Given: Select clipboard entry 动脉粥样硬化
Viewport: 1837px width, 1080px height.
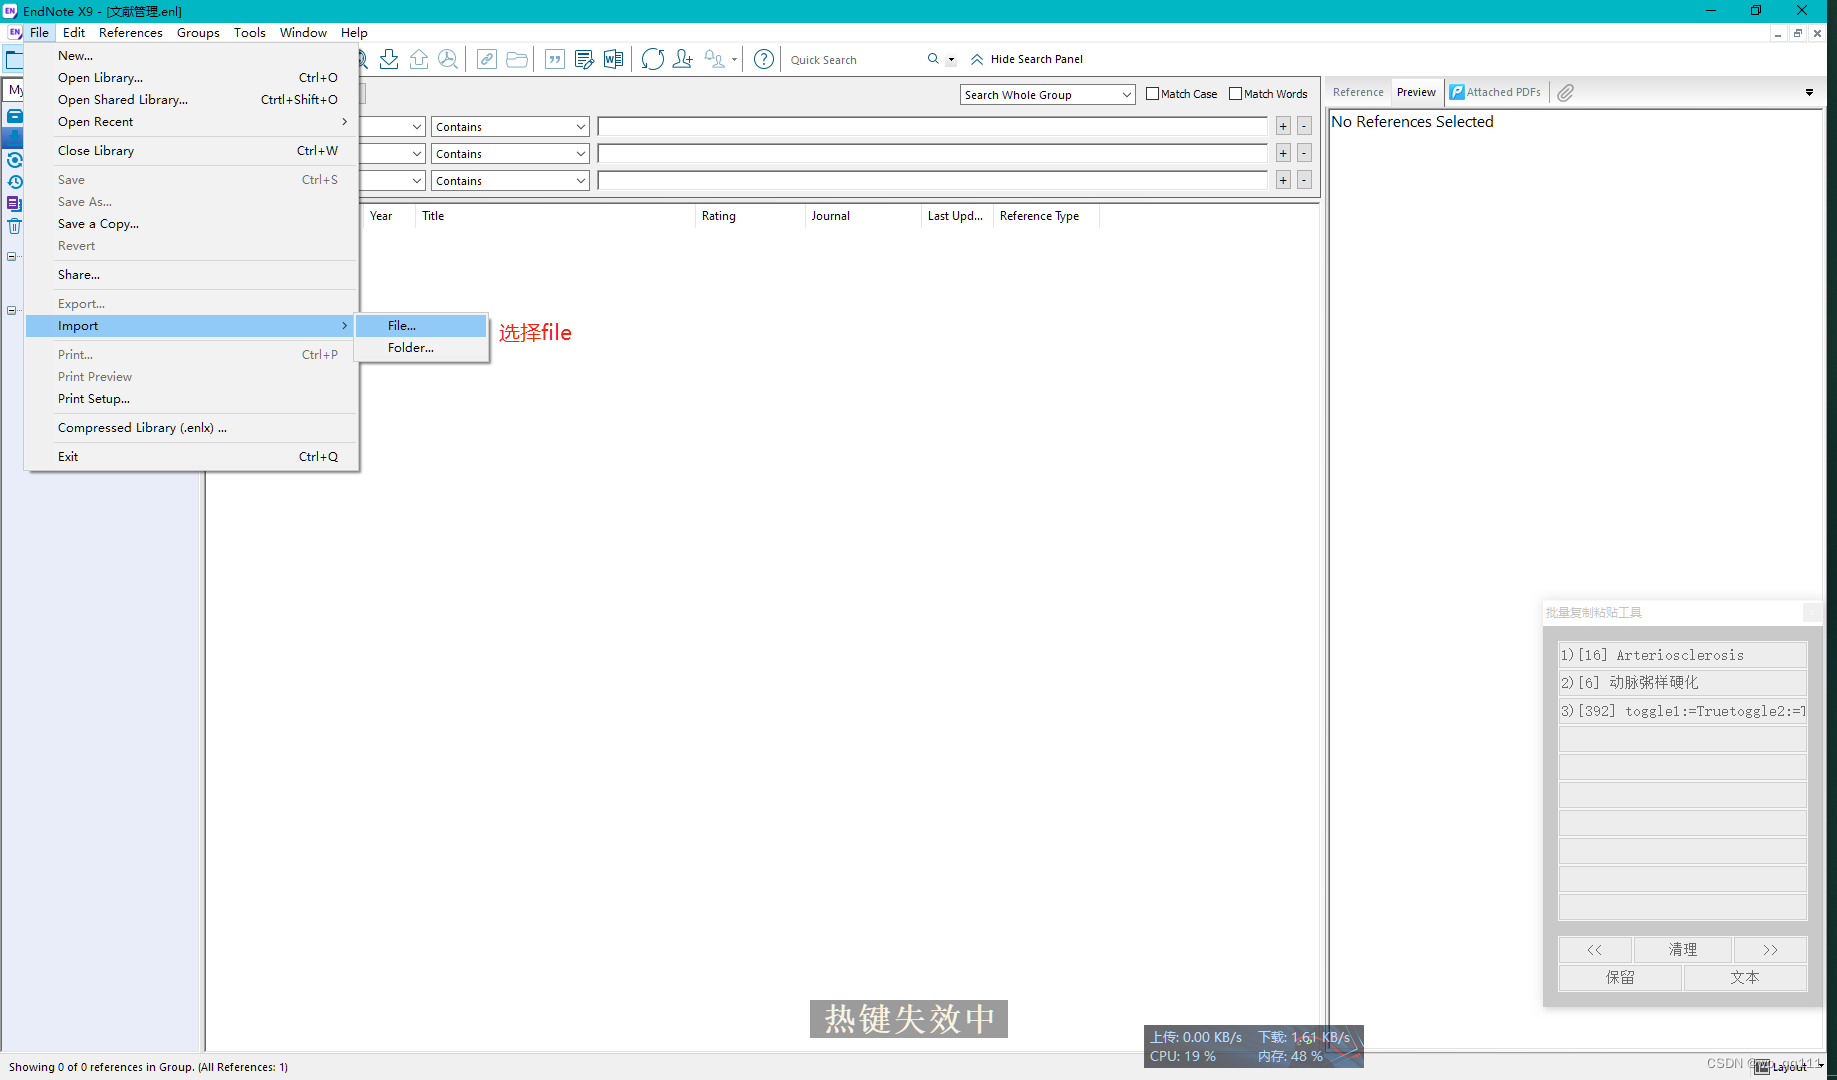Looking at the screenshot, I should point(1682,683).
